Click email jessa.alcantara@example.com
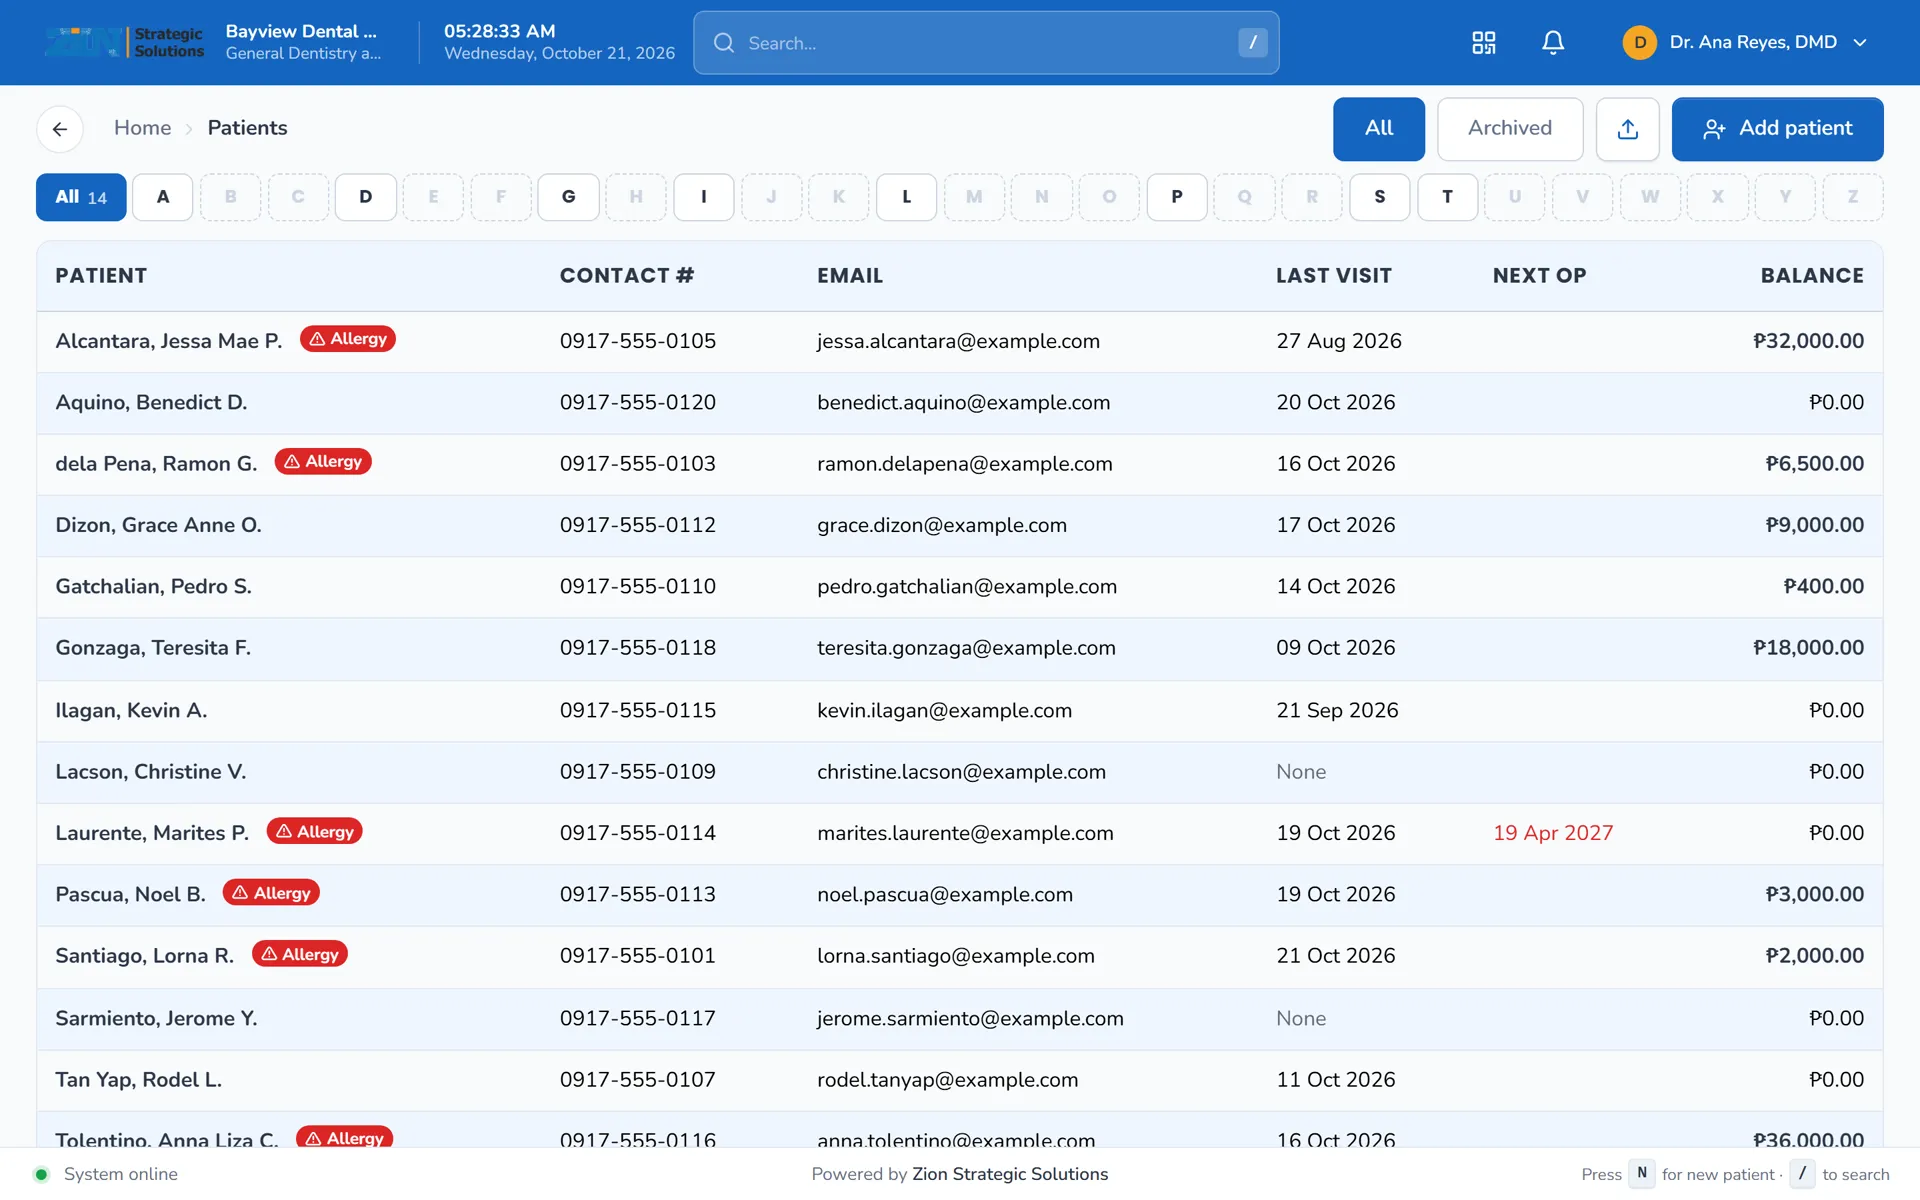1920x1200 pixels. [958, 341]
